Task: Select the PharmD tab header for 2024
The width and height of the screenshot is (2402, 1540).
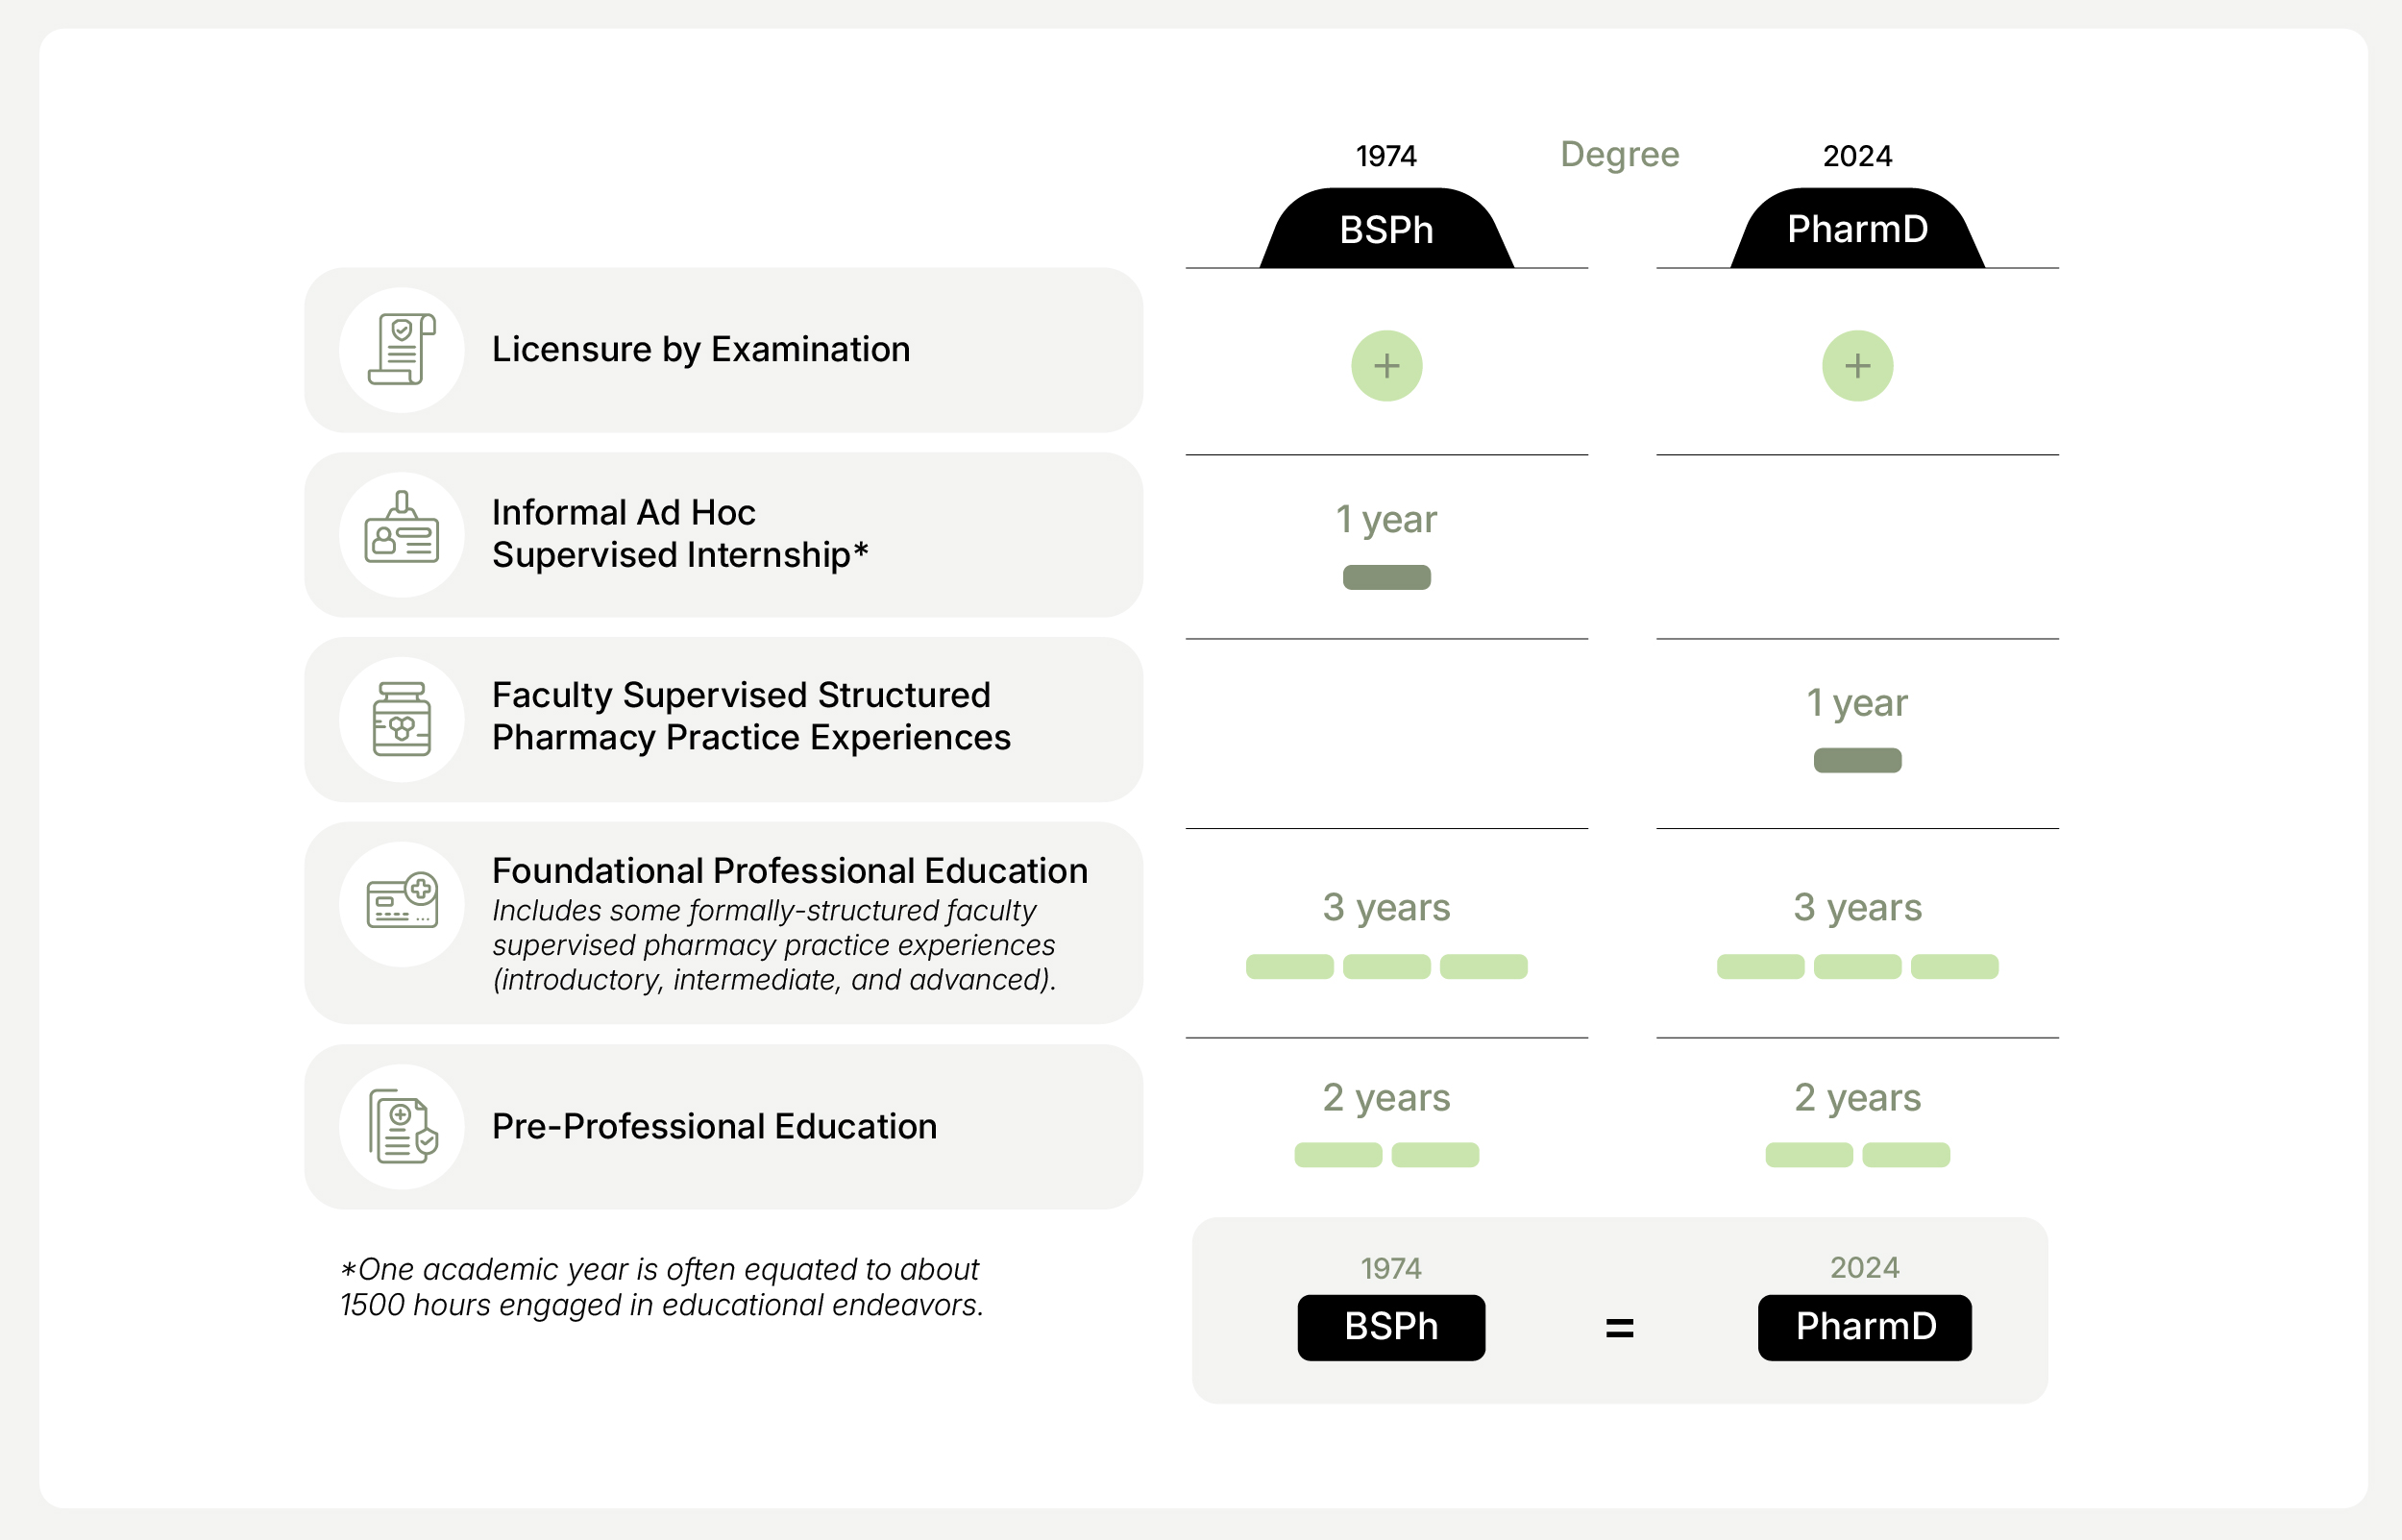Action: pyautogui.click(x=1857, y=230)
